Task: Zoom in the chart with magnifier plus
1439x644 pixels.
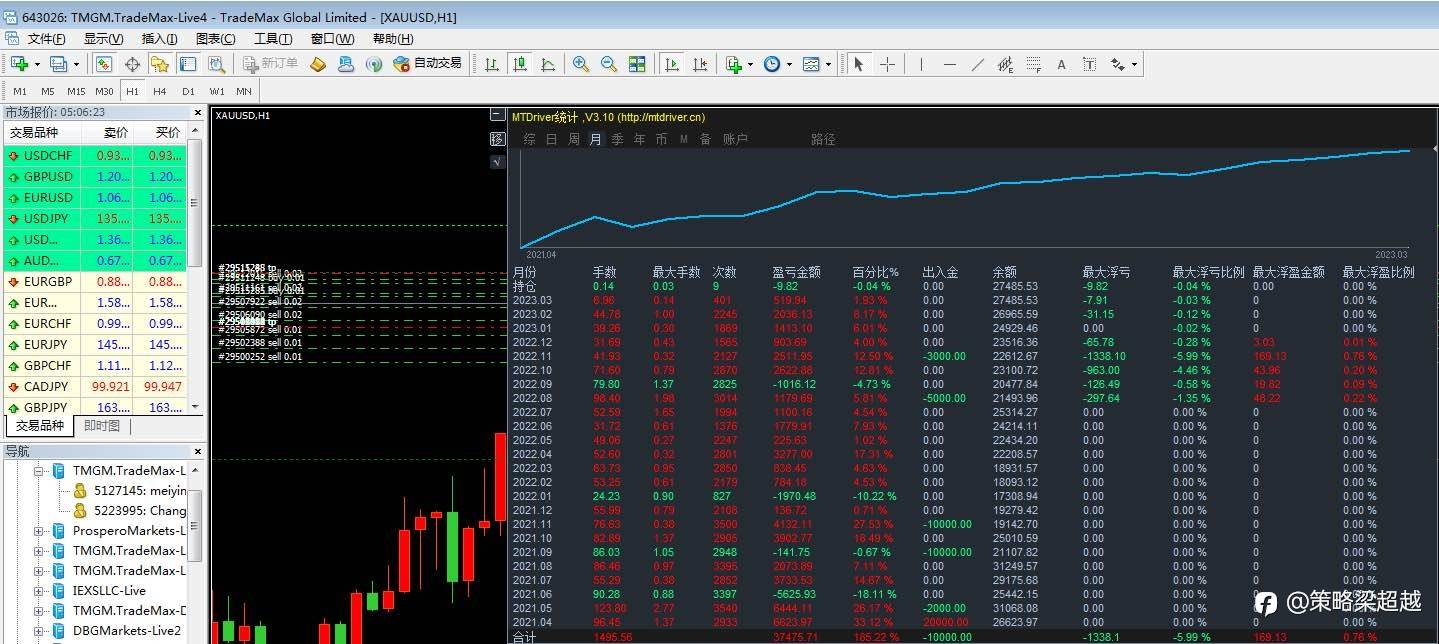Action: tap(580, 64)
